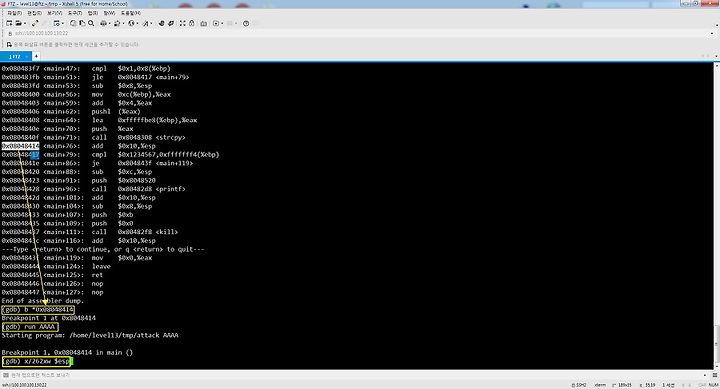The image size is (720, 389).
Task: Click the plus button to add tab
Action: 36,56
